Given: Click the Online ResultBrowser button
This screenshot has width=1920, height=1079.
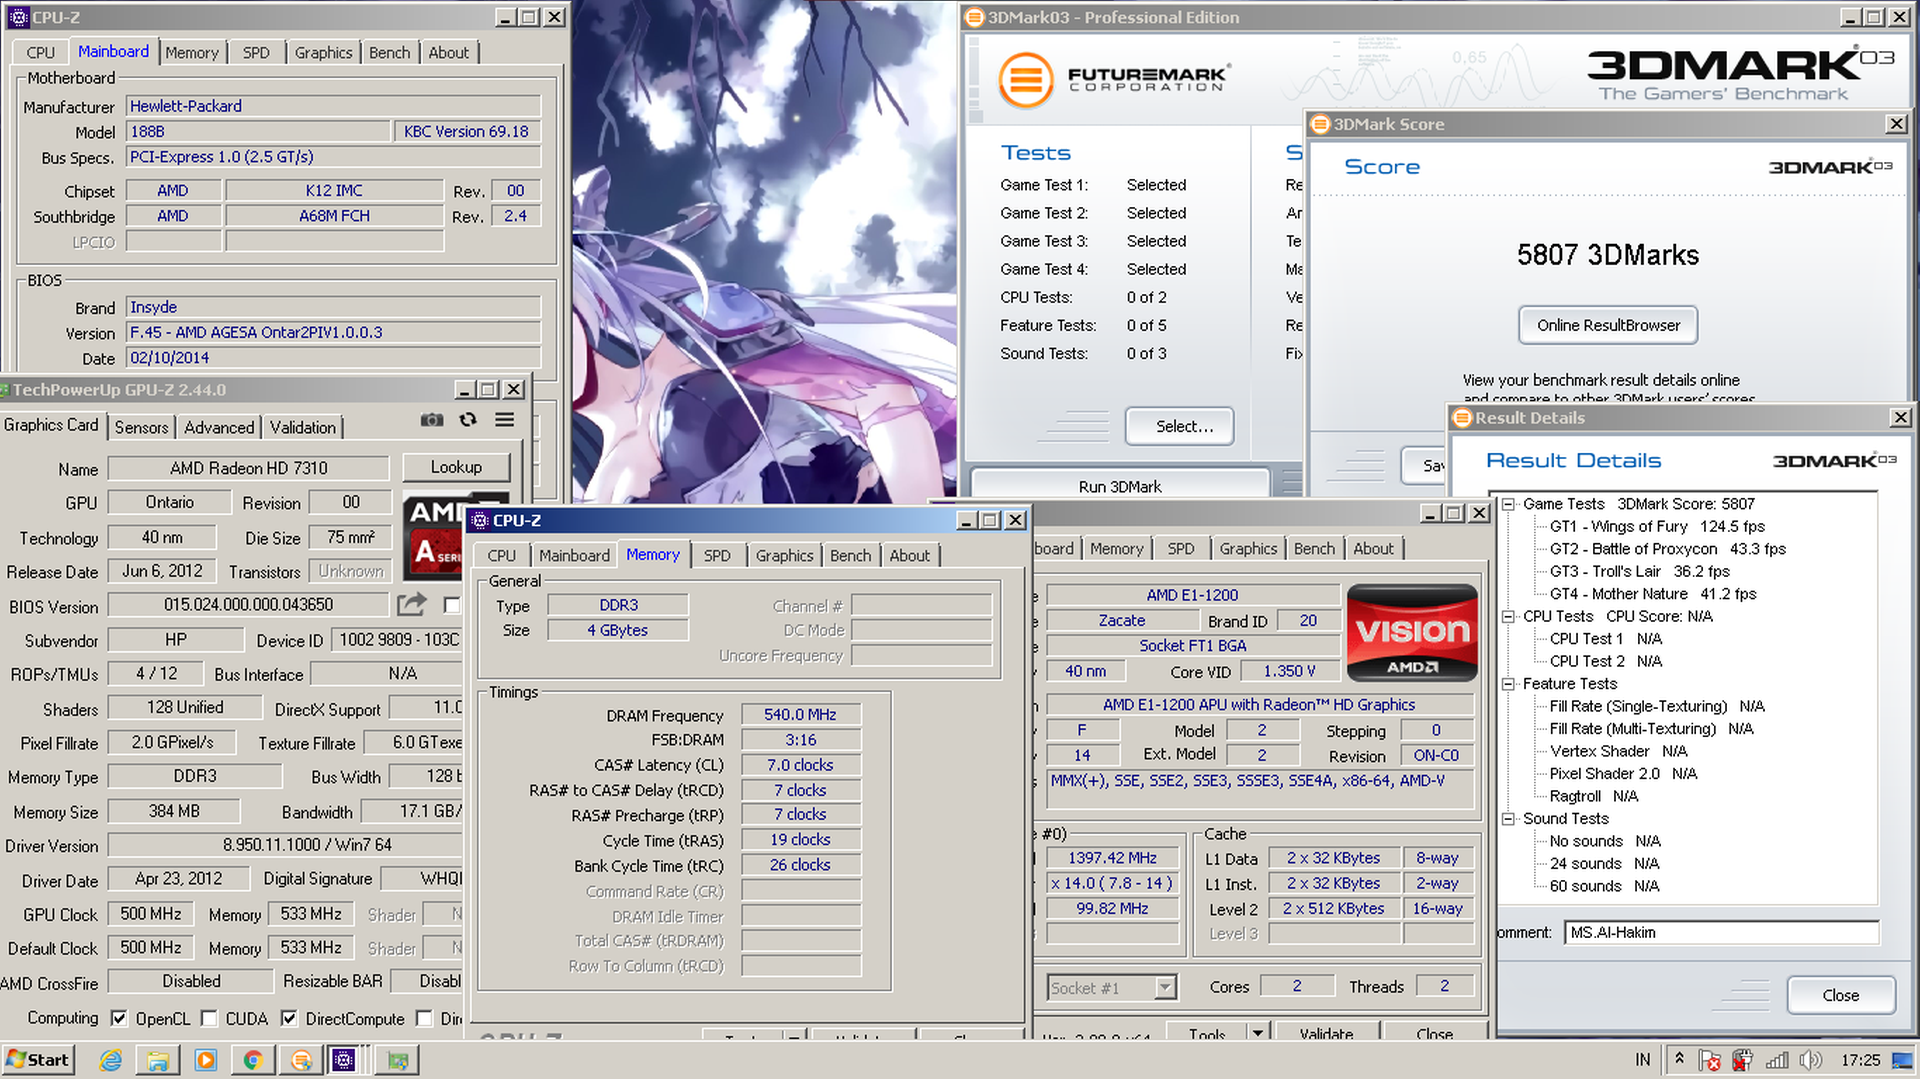Looking at the screenshot, I should [1608, 325].
